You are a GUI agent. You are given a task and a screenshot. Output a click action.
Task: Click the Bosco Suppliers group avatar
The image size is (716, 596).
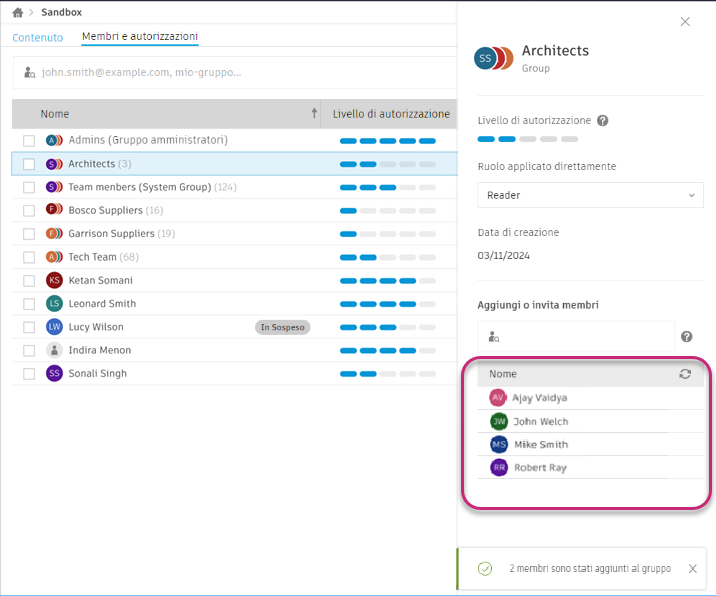point(54,209)
